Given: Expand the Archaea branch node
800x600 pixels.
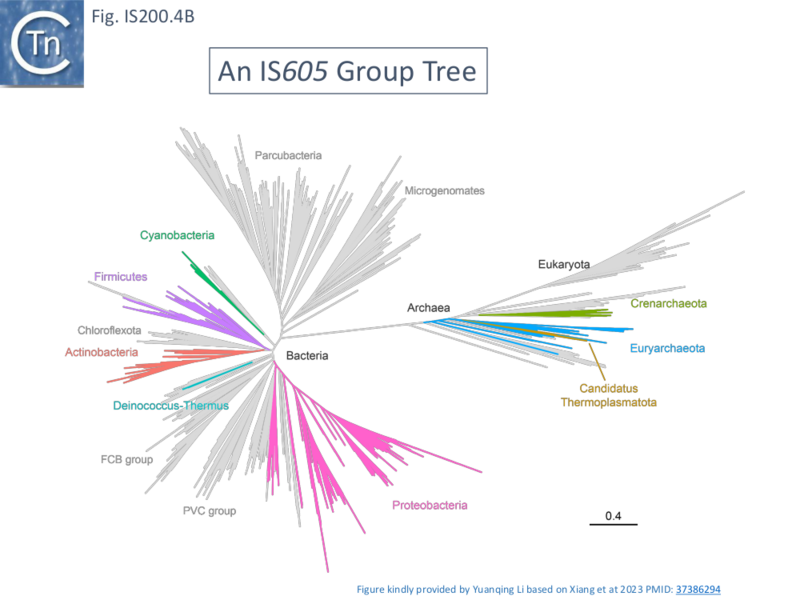Looking at the screenshot, I should click(428, 307).
